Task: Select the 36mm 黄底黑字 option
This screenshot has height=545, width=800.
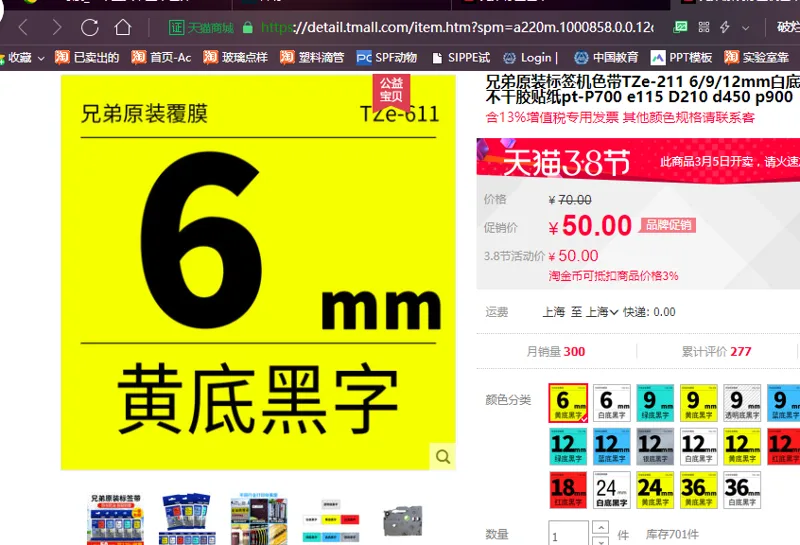Action: click(x=699, y=490)
